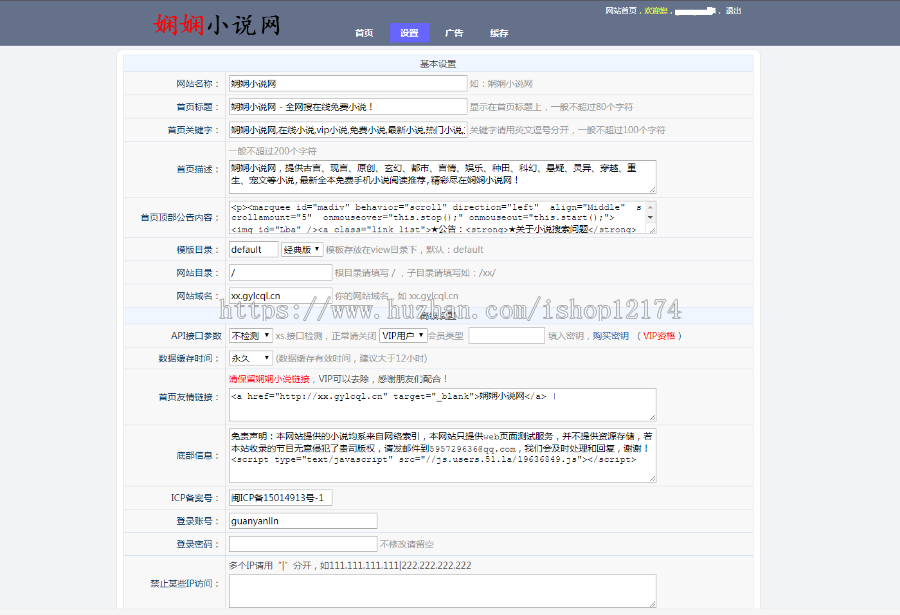Click the 不修改请留空 hint text
The height and width of the screenshot is (615, 900).
pos(407,544)
